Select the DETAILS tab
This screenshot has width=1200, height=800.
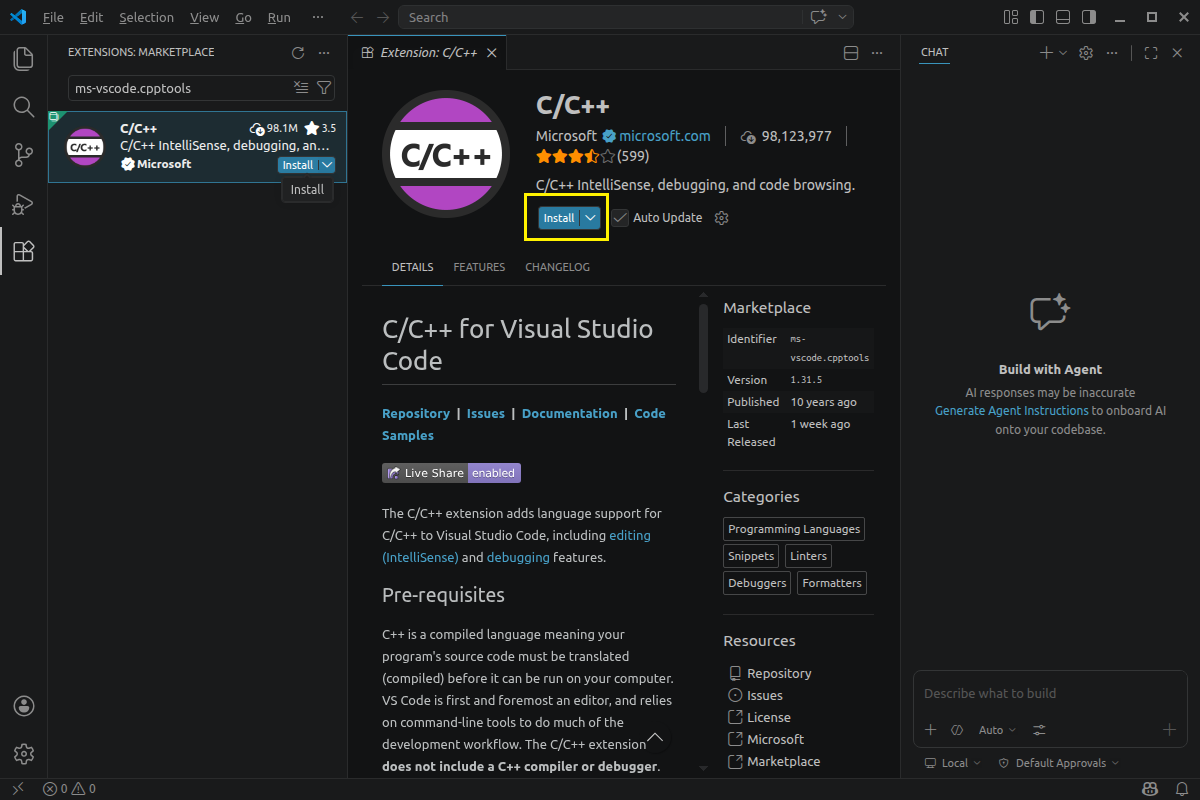412,267
